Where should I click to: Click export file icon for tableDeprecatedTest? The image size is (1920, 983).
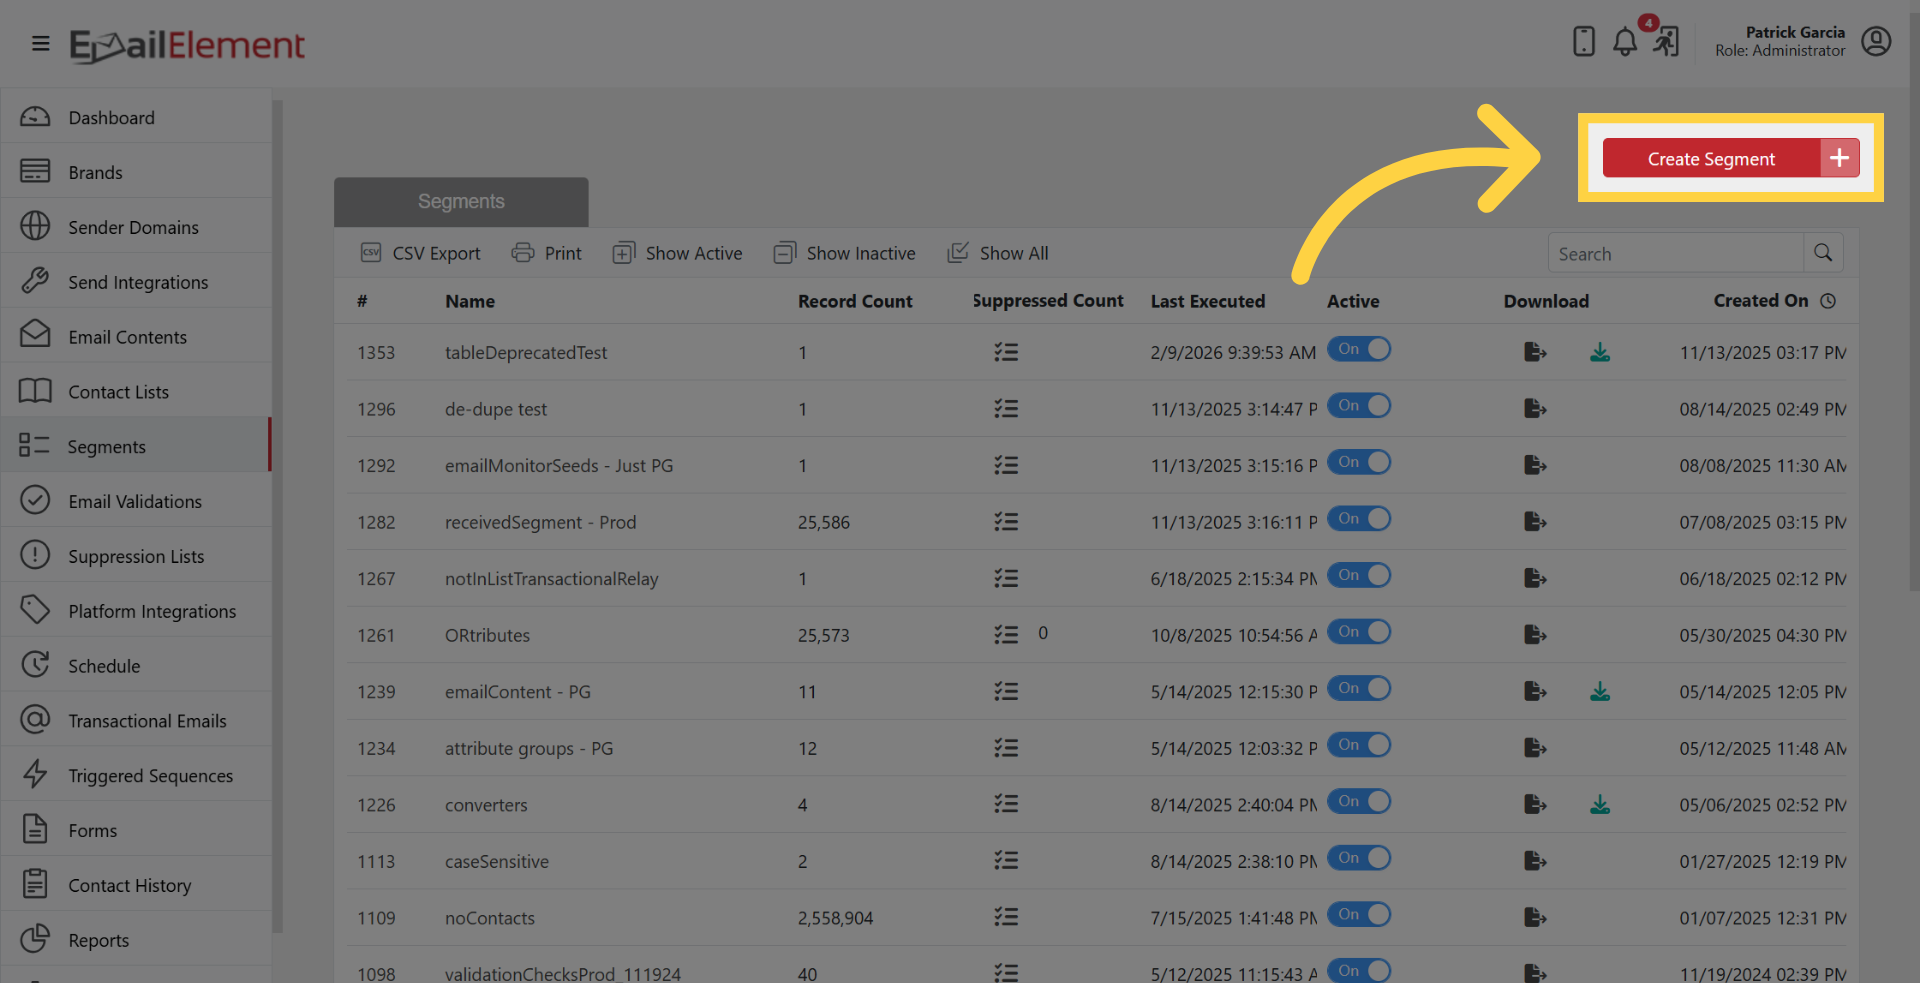pyautogui.click(x=1535, y=352)
